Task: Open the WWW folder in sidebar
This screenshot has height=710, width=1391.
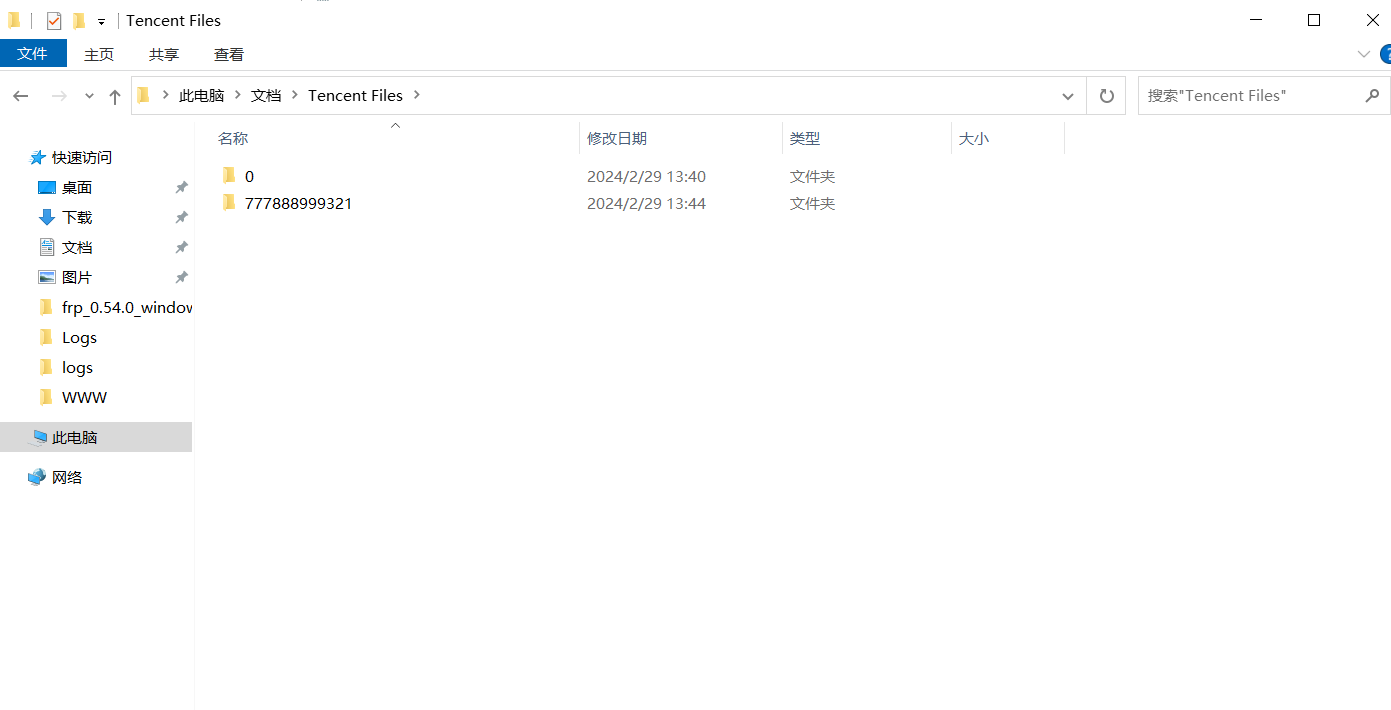Action: click(x=84, y=397)
